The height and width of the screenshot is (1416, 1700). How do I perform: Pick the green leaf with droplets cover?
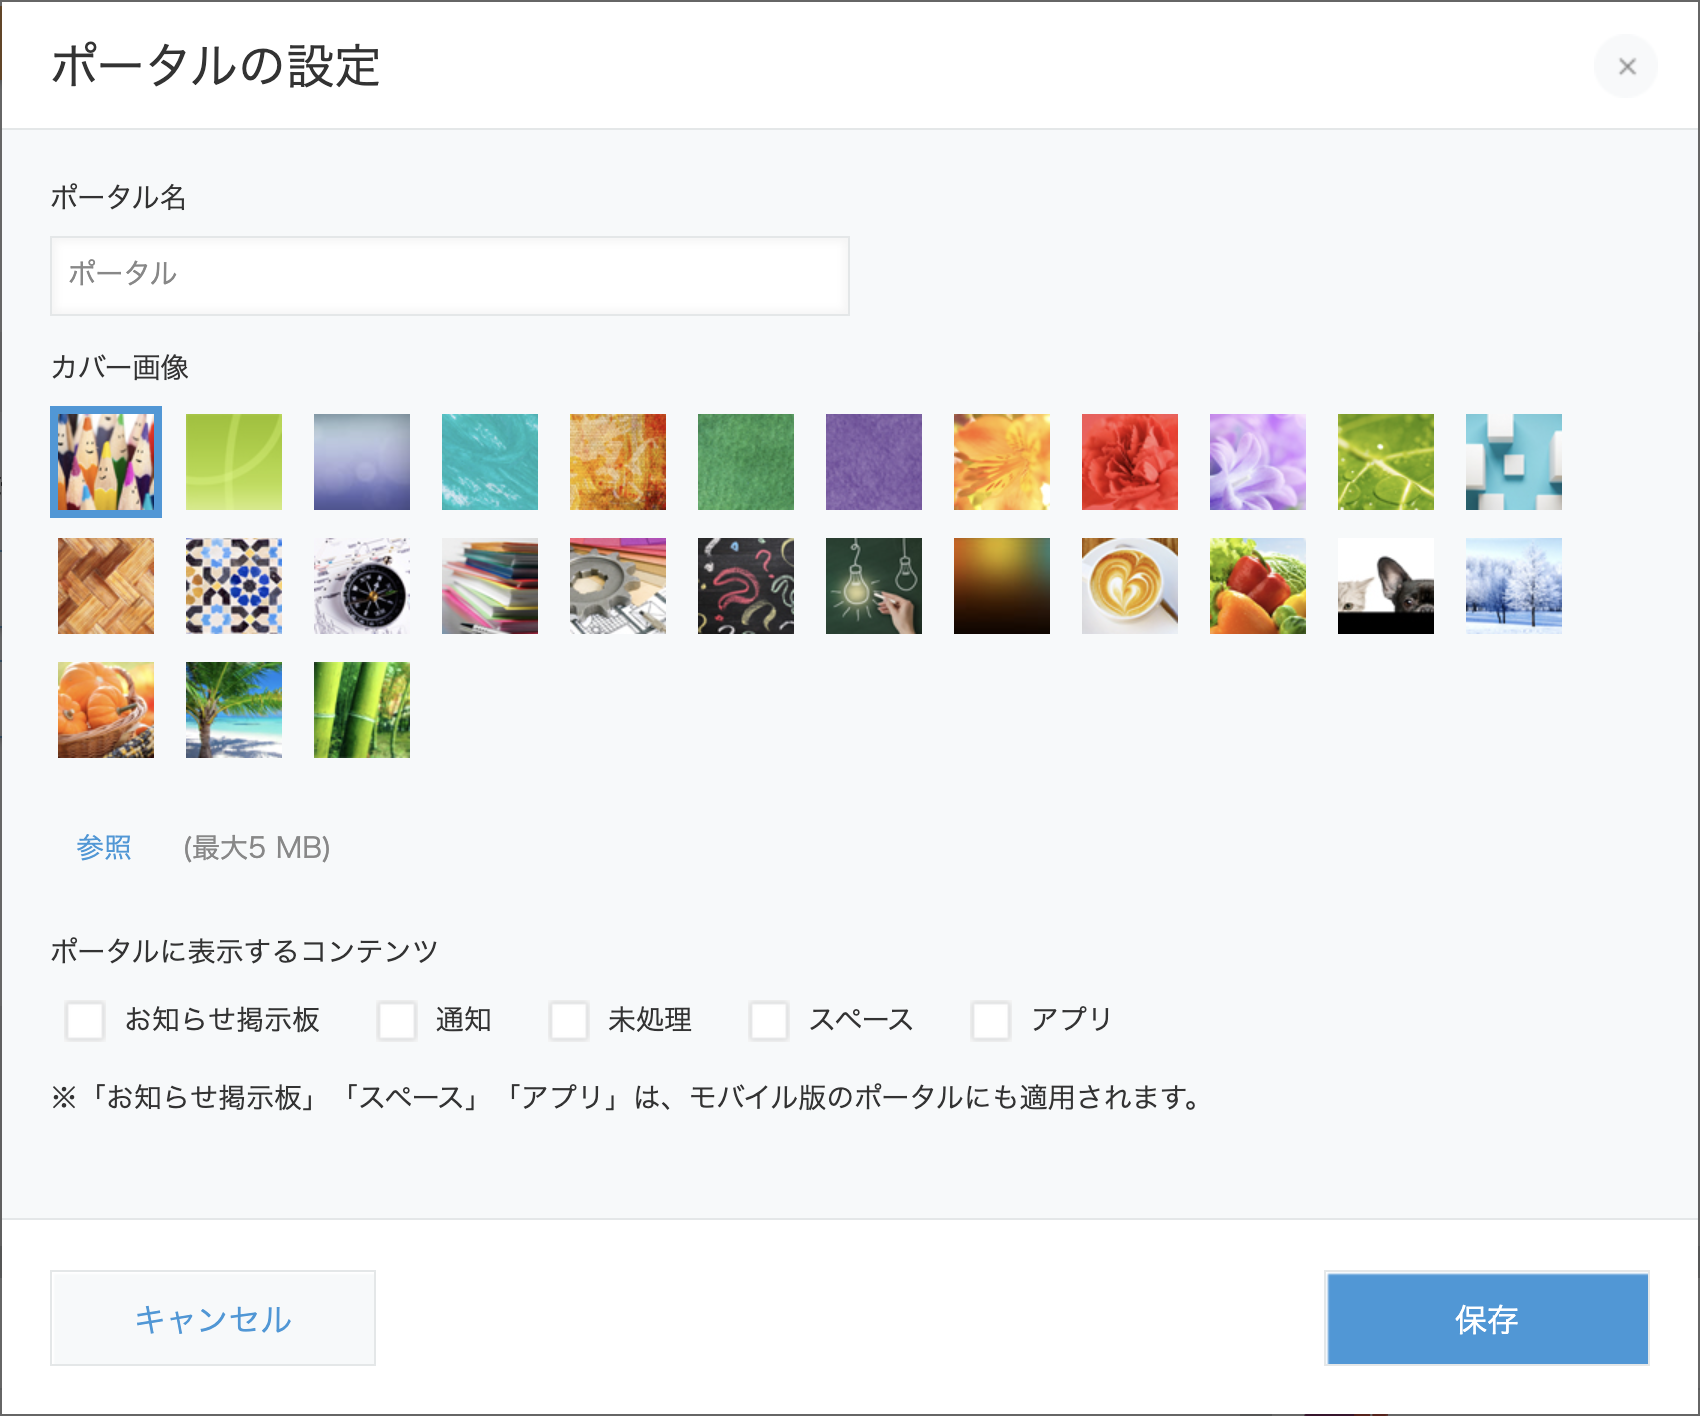click(x=1386, y=462)
